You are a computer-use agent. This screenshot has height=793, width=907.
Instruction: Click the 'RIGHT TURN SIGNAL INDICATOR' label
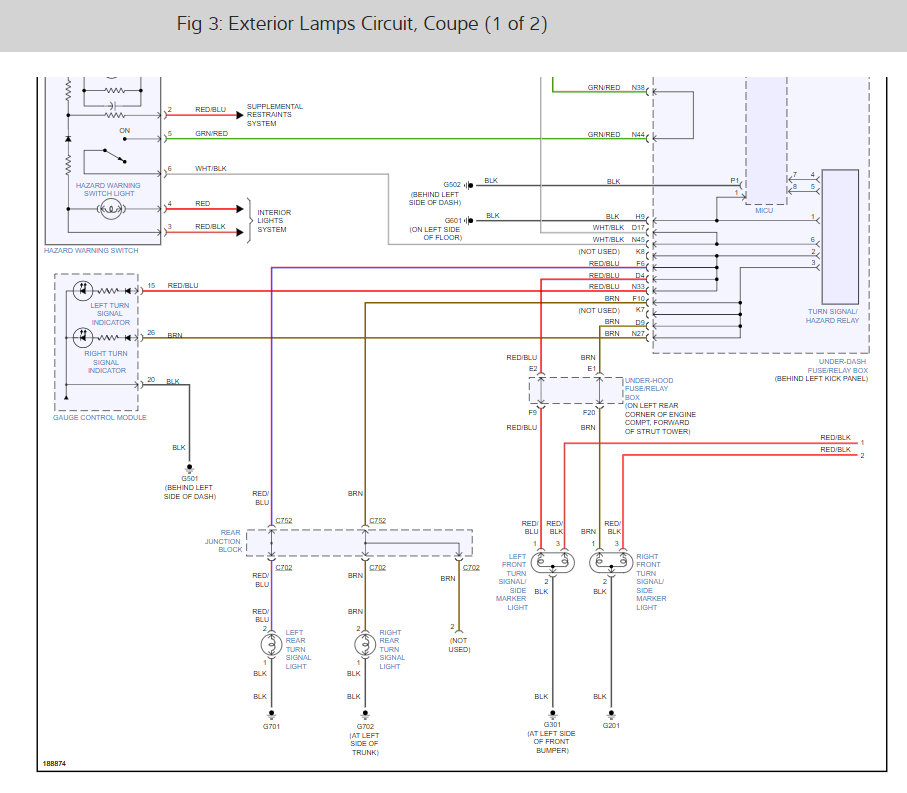coord(106,362)
